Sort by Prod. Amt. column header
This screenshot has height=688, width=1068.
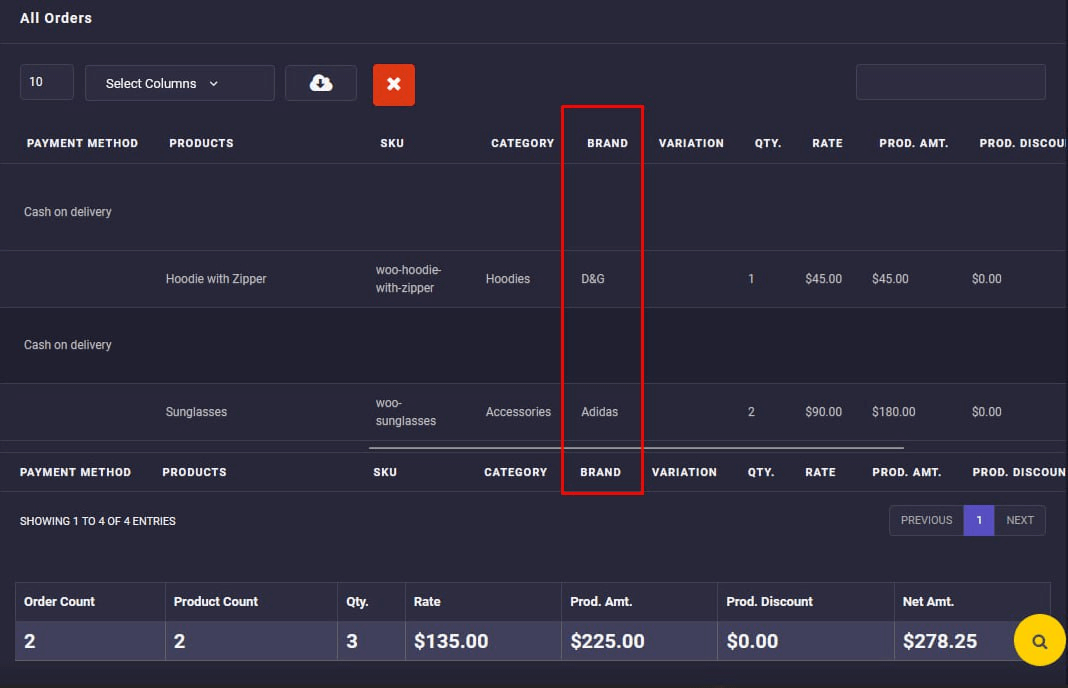(913, 143)
